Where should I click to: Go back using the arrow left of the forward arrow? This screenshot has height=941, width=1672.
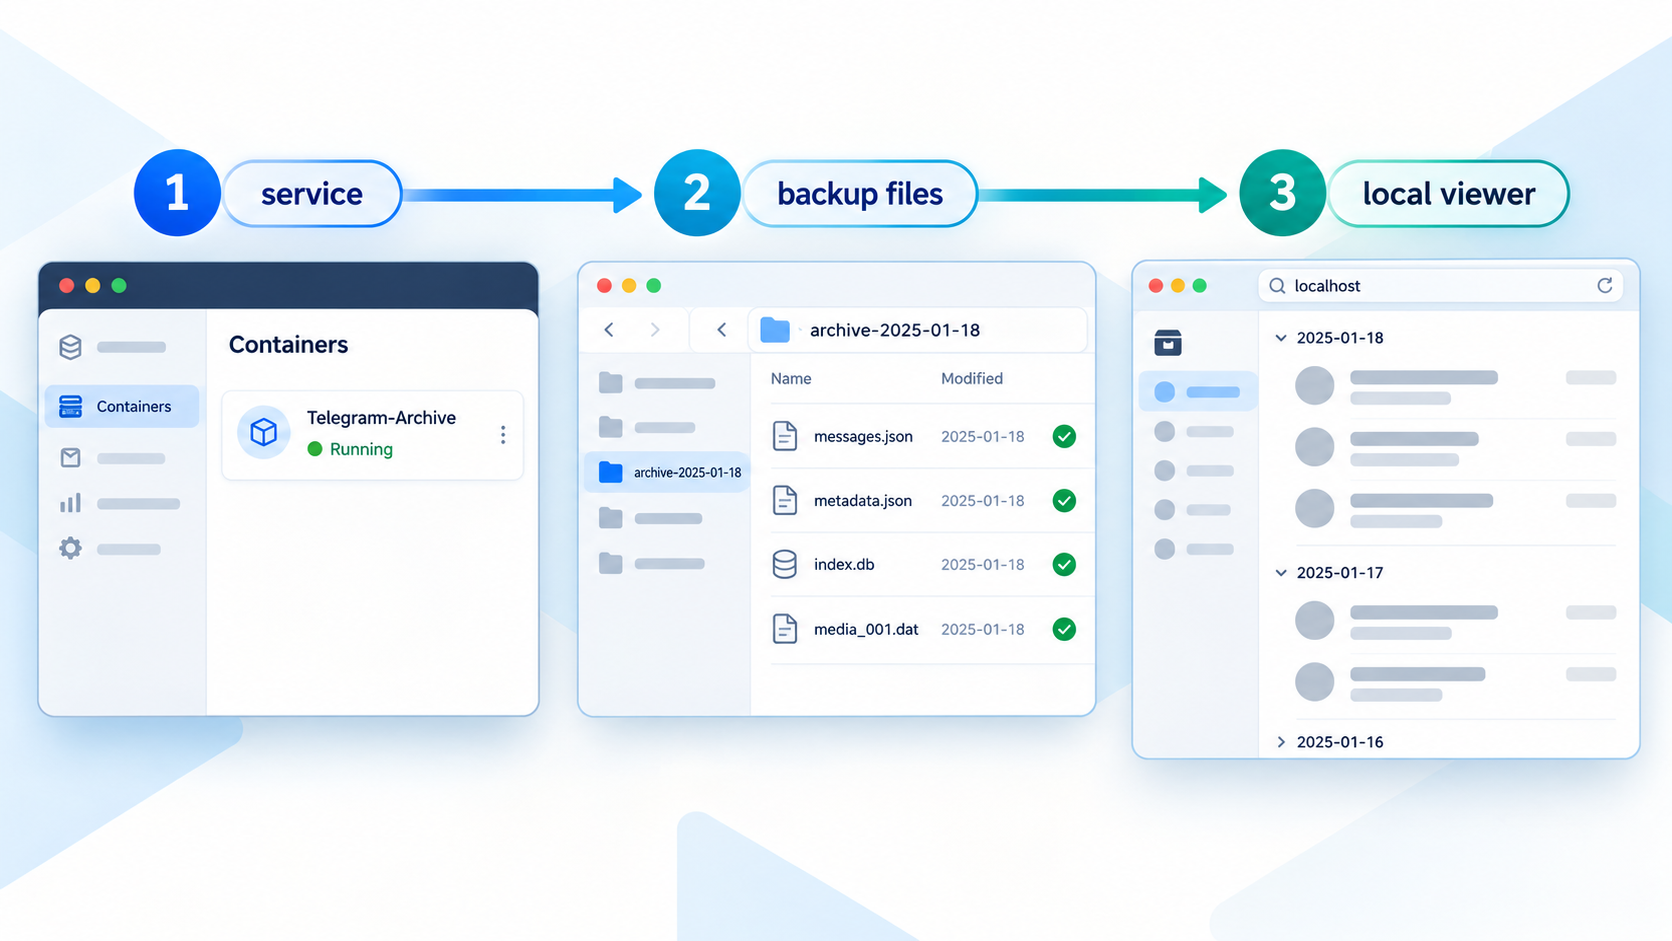click(x=609, y=329)
